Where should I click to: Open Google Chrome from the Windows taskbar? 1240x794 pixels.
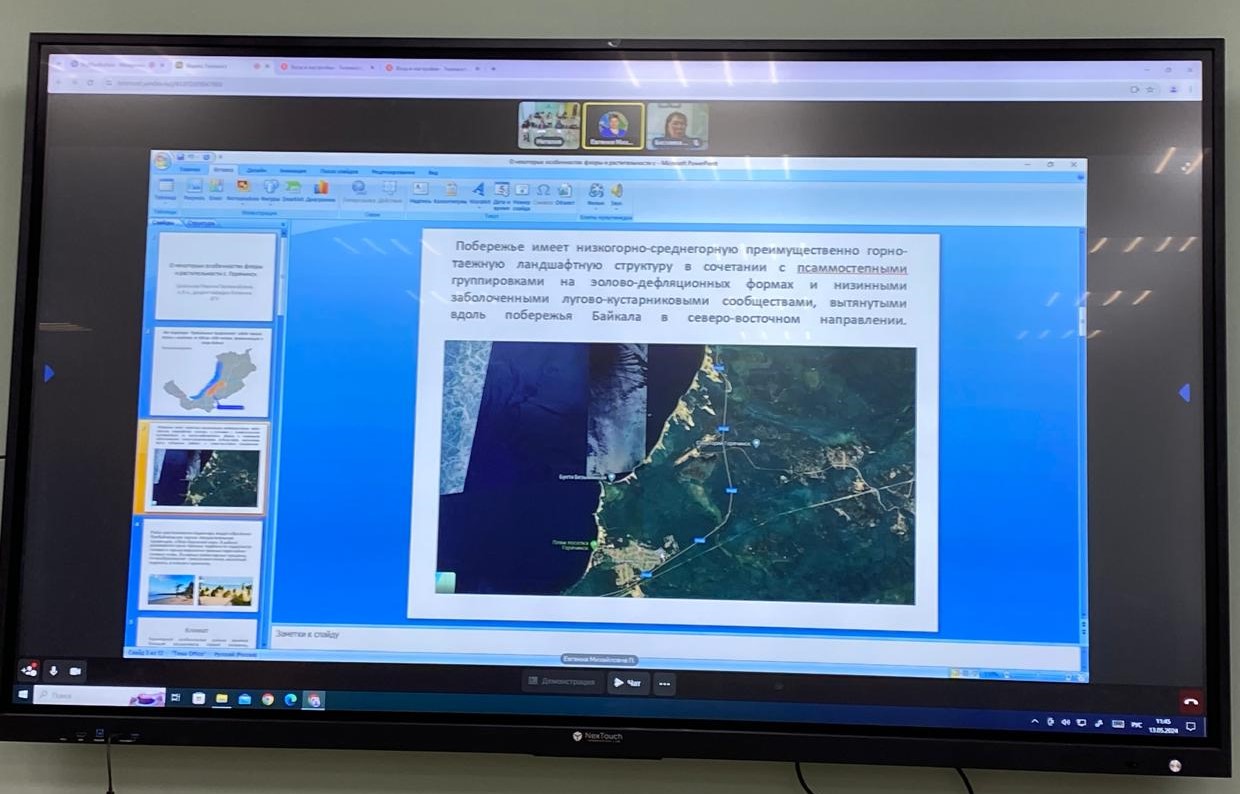(x=267, y=699)
